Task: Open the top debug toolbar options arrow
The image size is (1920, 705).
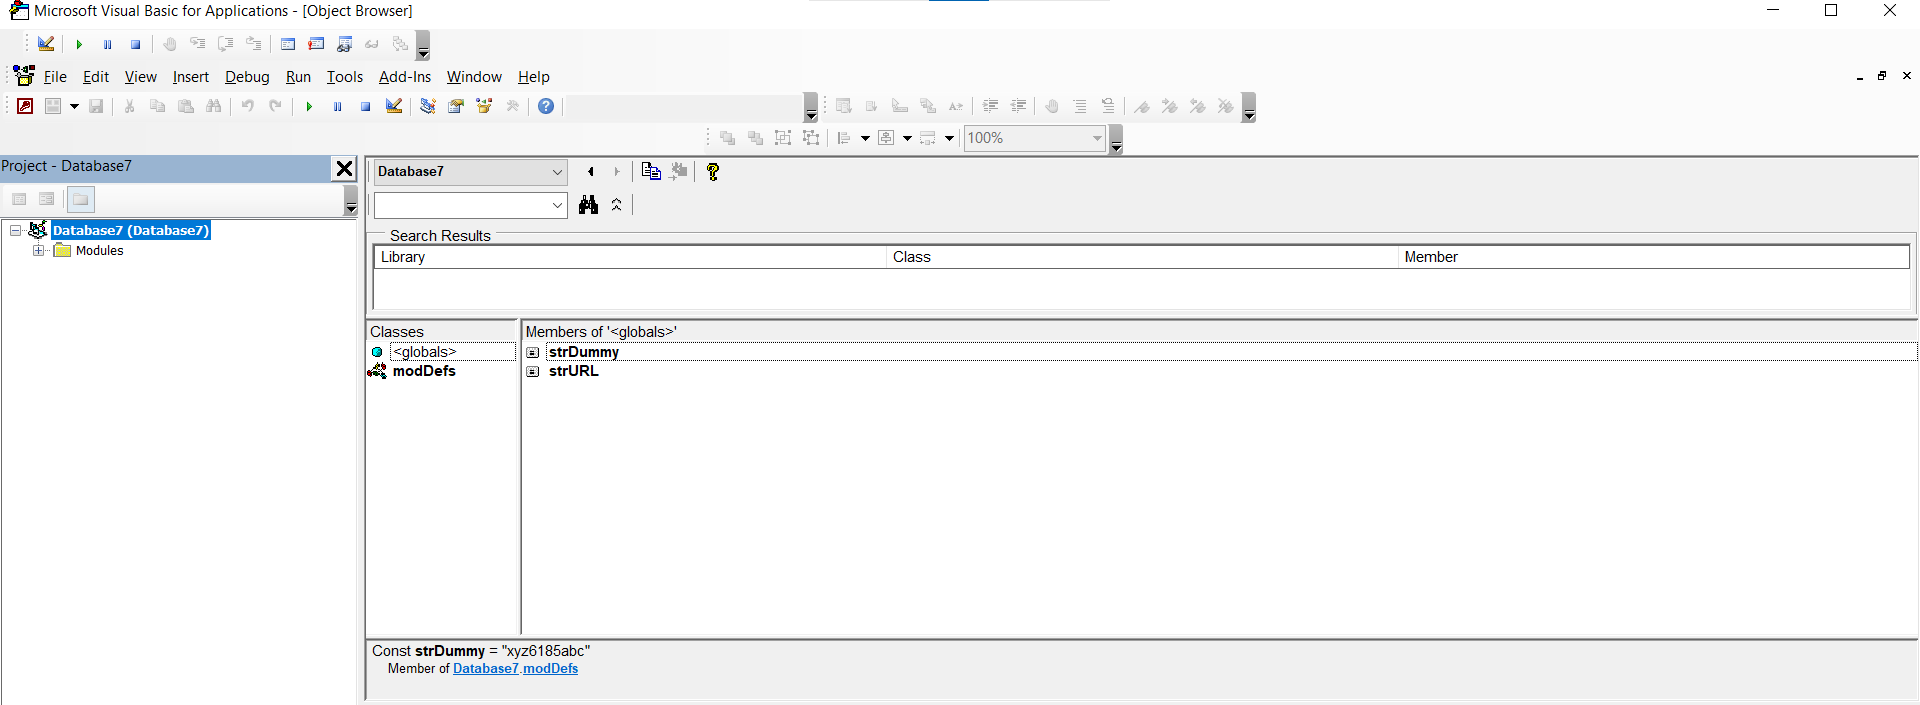Action: [423, 46]
